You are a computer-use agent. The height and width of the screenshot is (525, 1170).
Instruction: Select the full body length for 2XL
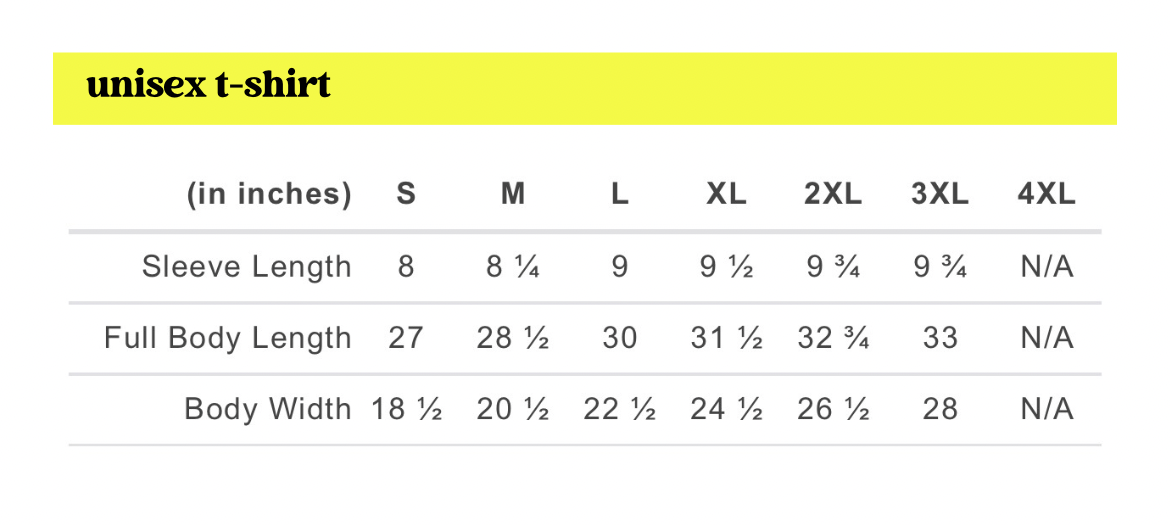tap(833, 338)
